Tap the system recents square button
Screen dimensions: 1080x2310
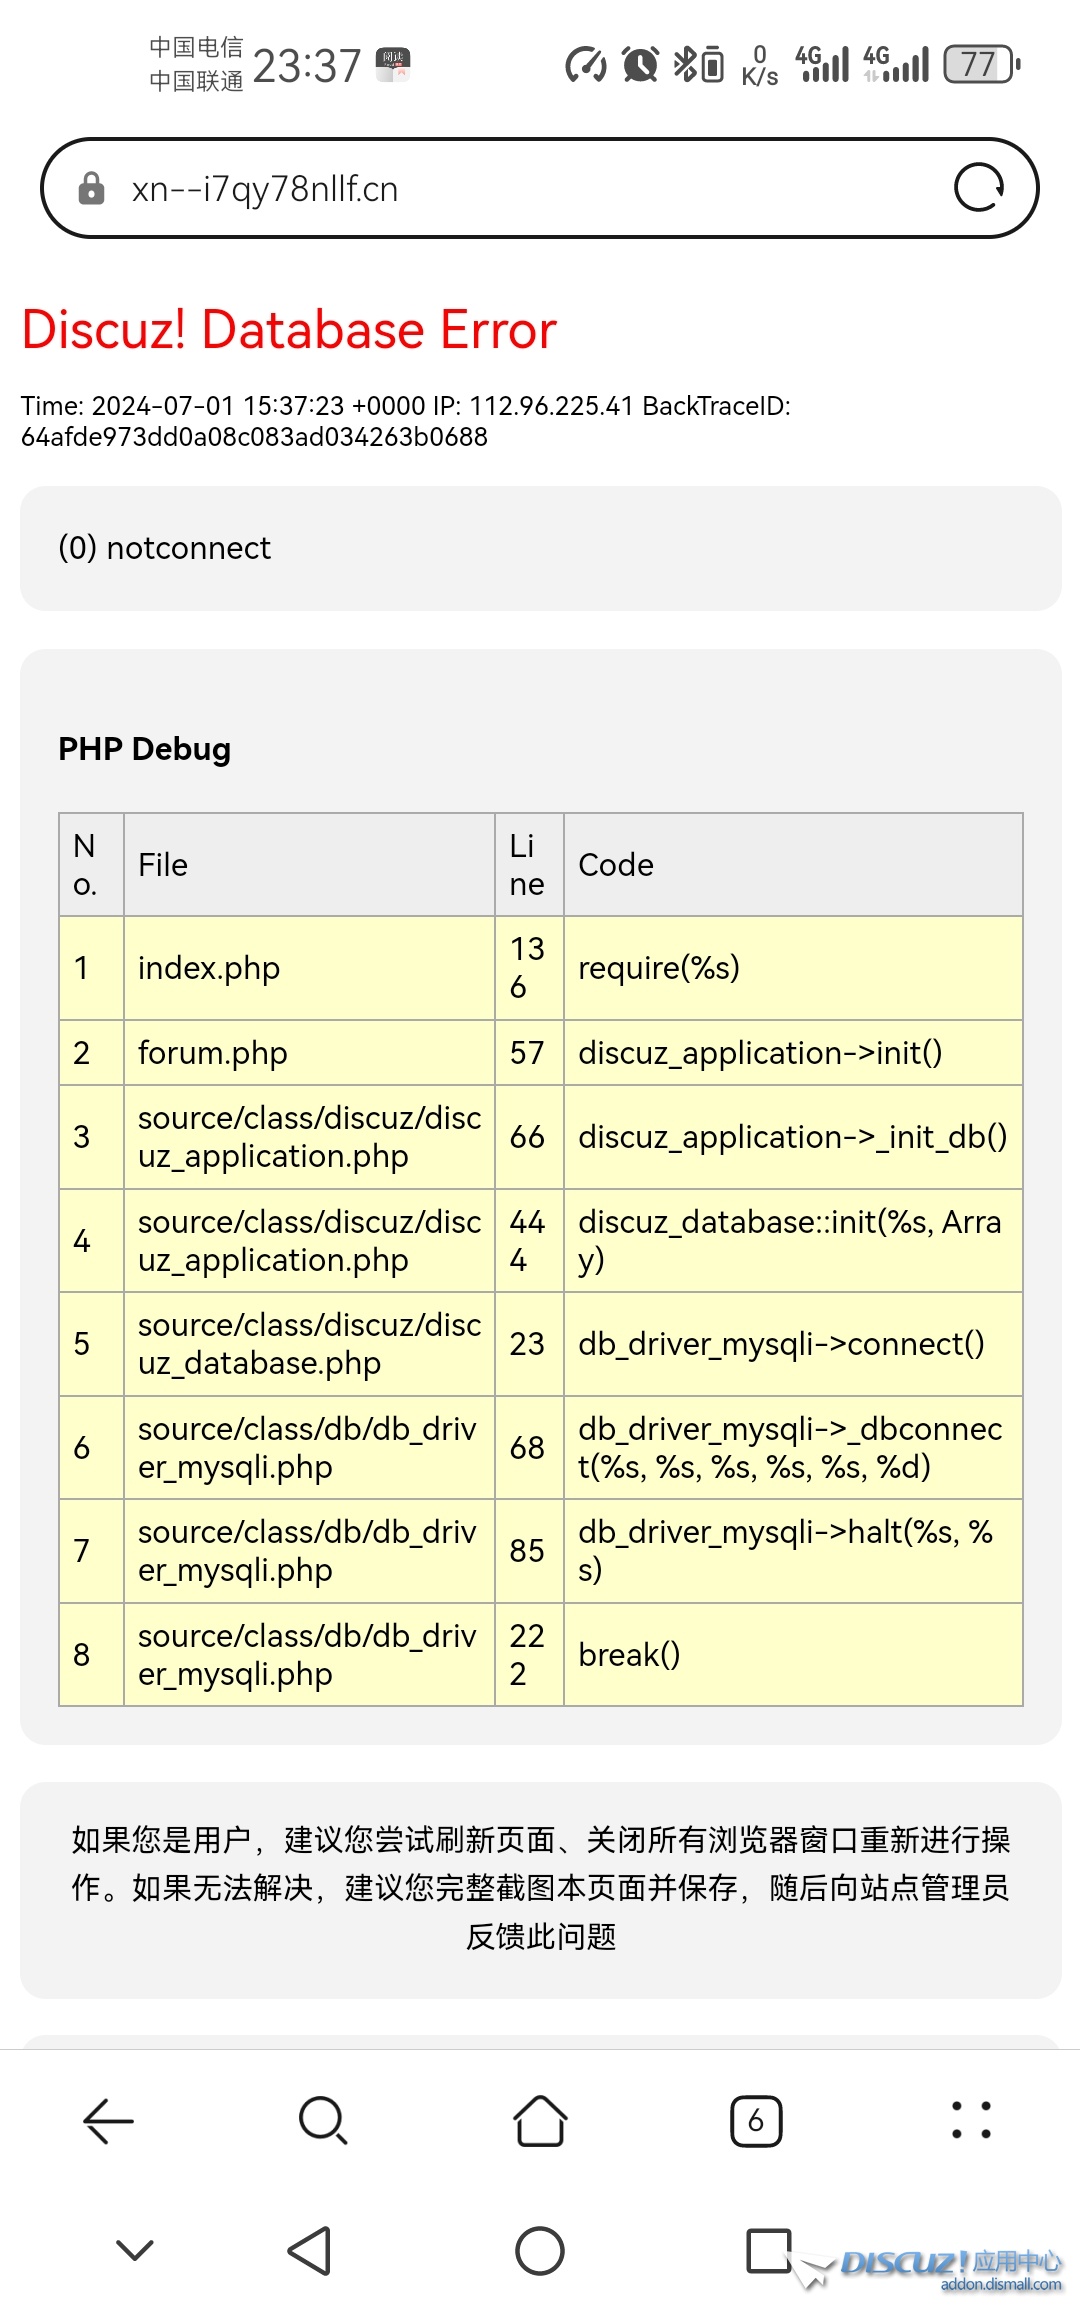pos(769,2251)
